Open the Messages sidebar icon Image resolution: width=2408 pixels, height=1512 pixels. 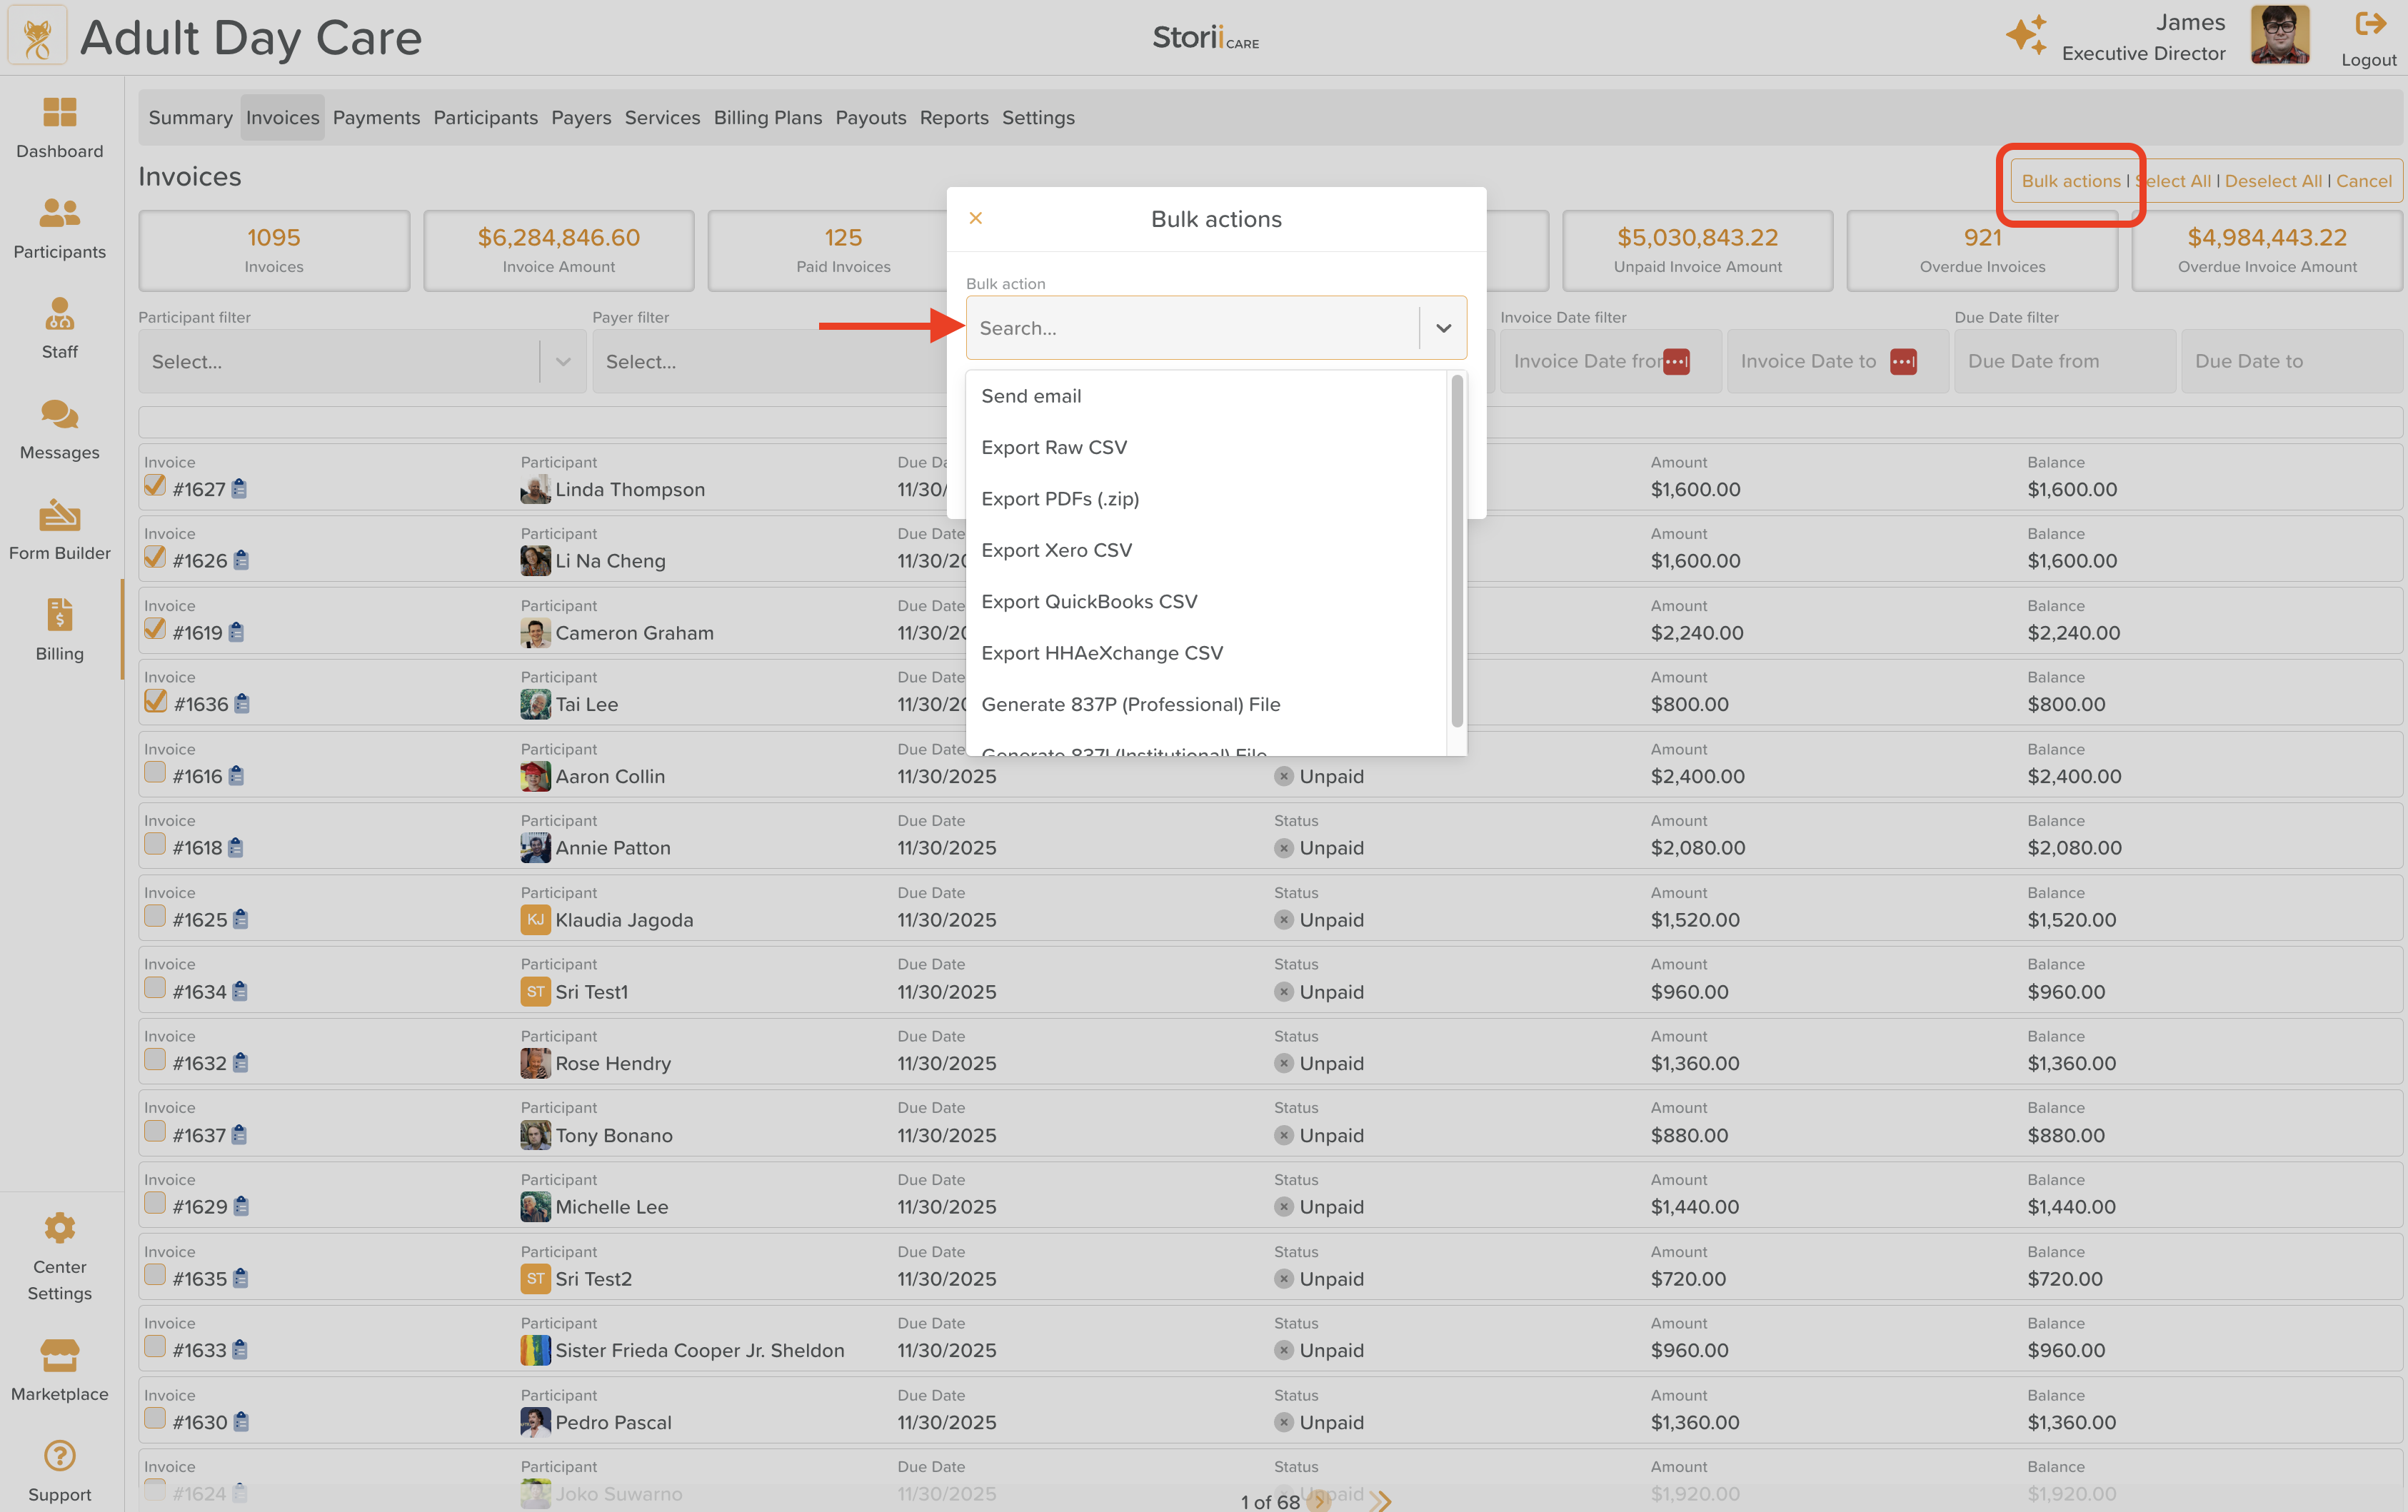59,414
